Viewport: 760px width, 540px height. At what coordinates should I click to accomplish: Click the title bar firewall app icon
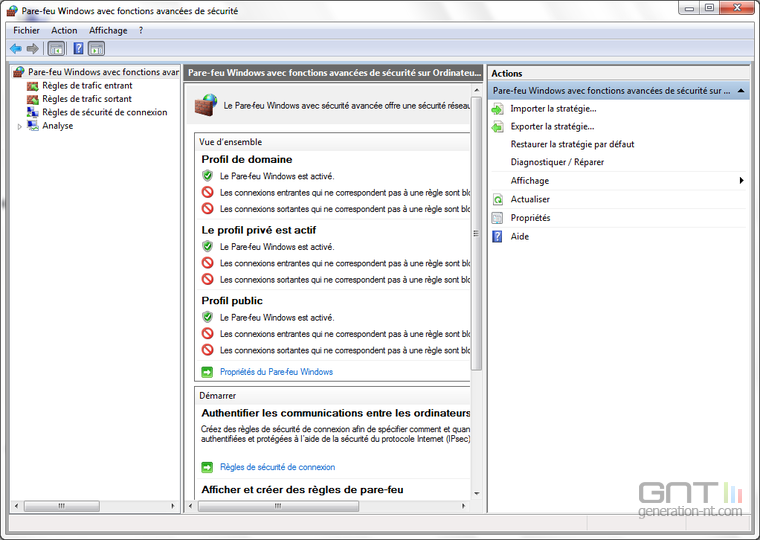[x=12, y=11]
